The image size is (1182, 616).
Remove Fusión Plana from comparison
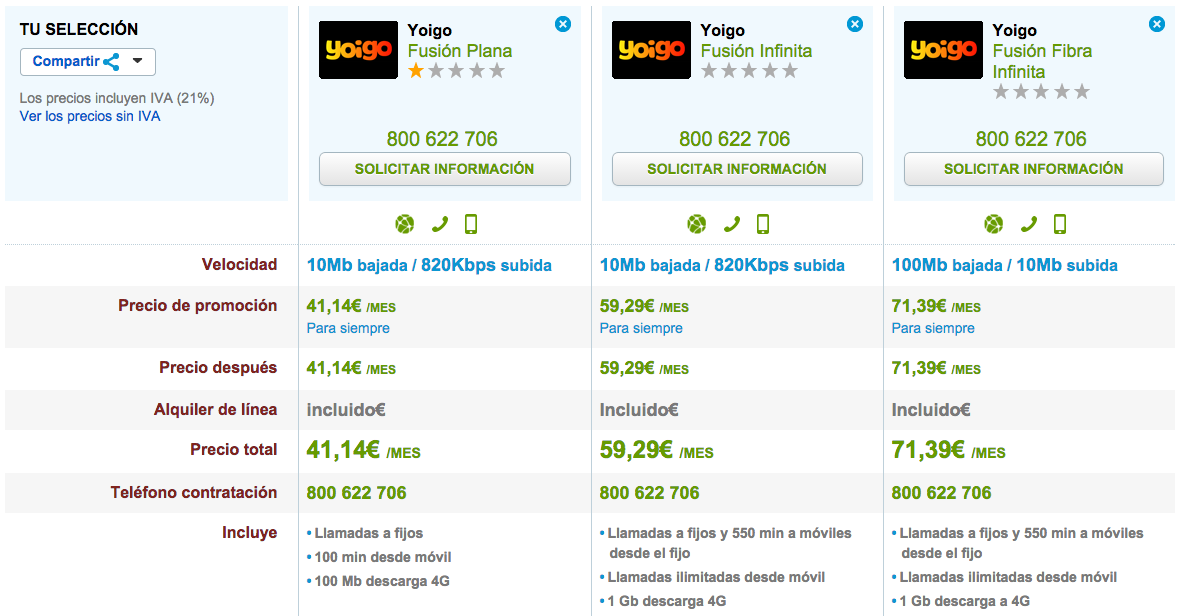[562, 24]
